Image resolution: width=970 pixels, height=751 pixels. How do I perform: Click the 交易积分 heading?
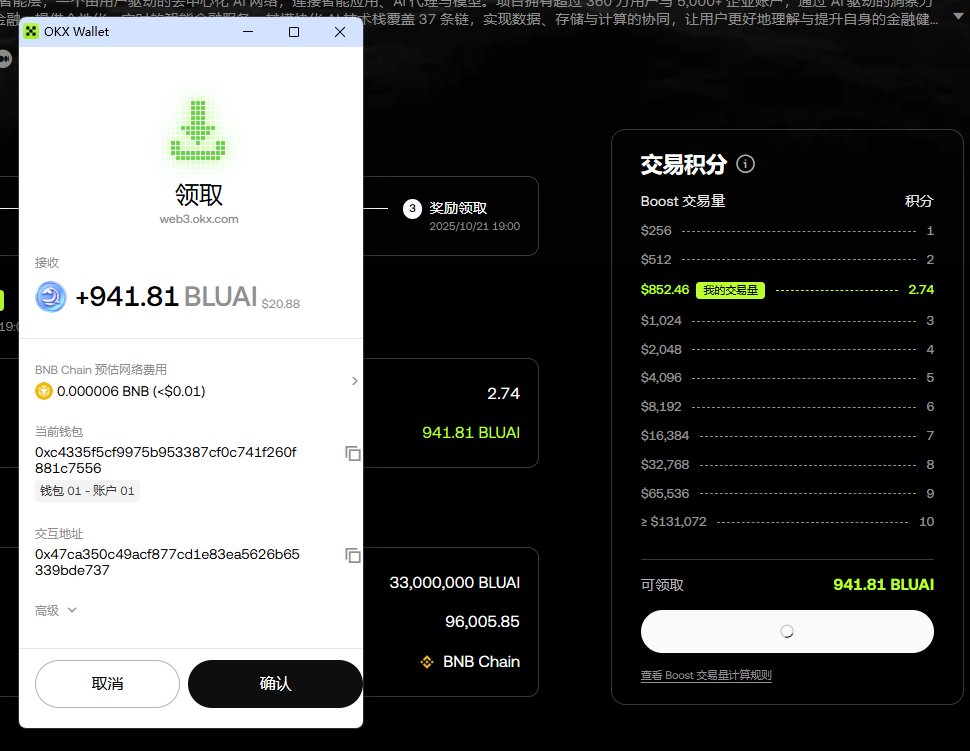(684, 165)
